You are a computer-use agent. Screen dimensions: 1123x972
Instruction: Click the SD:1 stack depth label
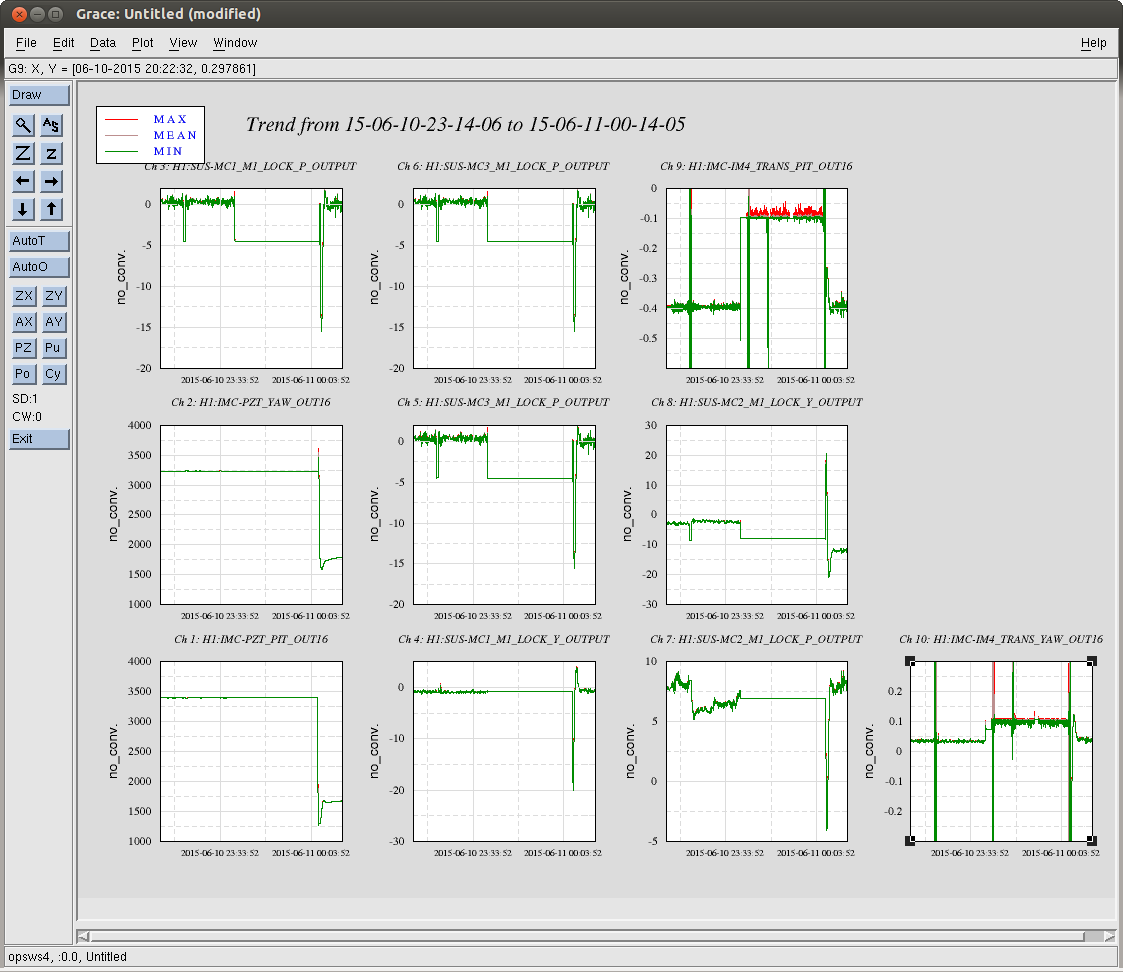coord(25,399)
